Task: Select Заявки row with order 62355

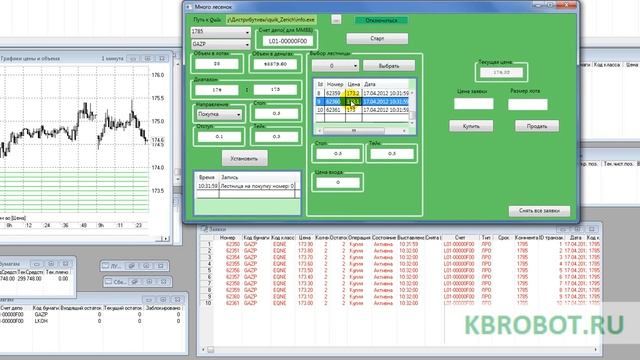Action: pos(400,264)
